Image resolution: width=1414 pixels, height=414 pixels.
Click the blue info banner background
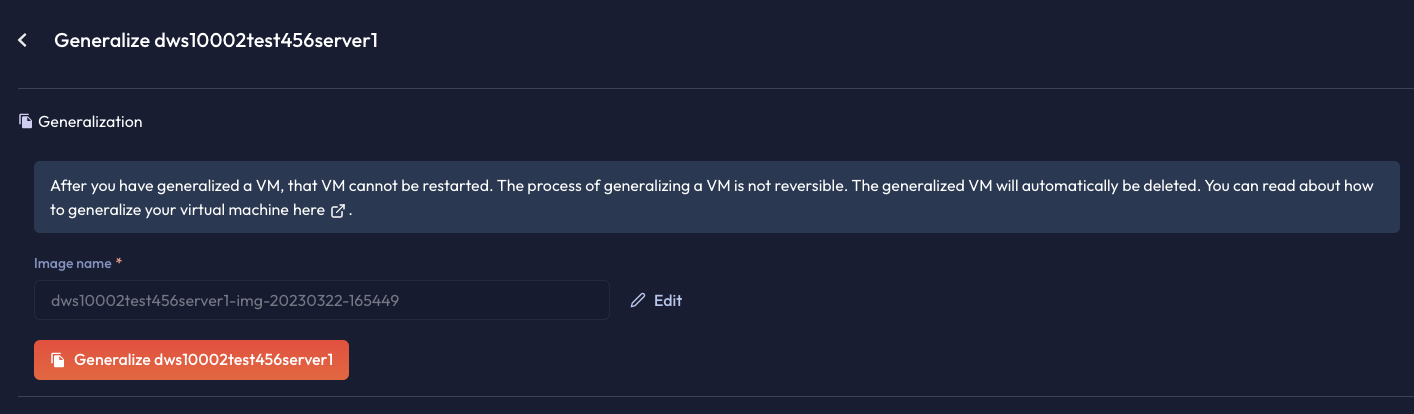pos(716,198)
